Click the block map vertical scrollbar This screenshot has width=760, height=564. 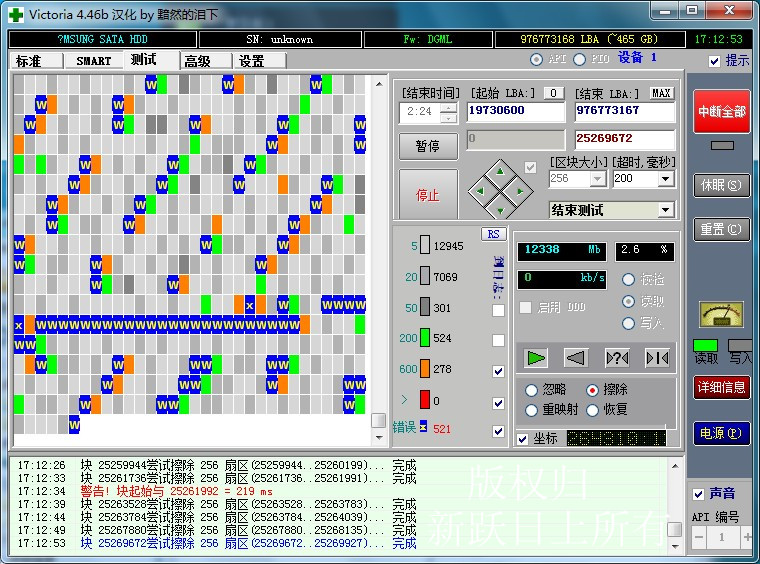379,260
